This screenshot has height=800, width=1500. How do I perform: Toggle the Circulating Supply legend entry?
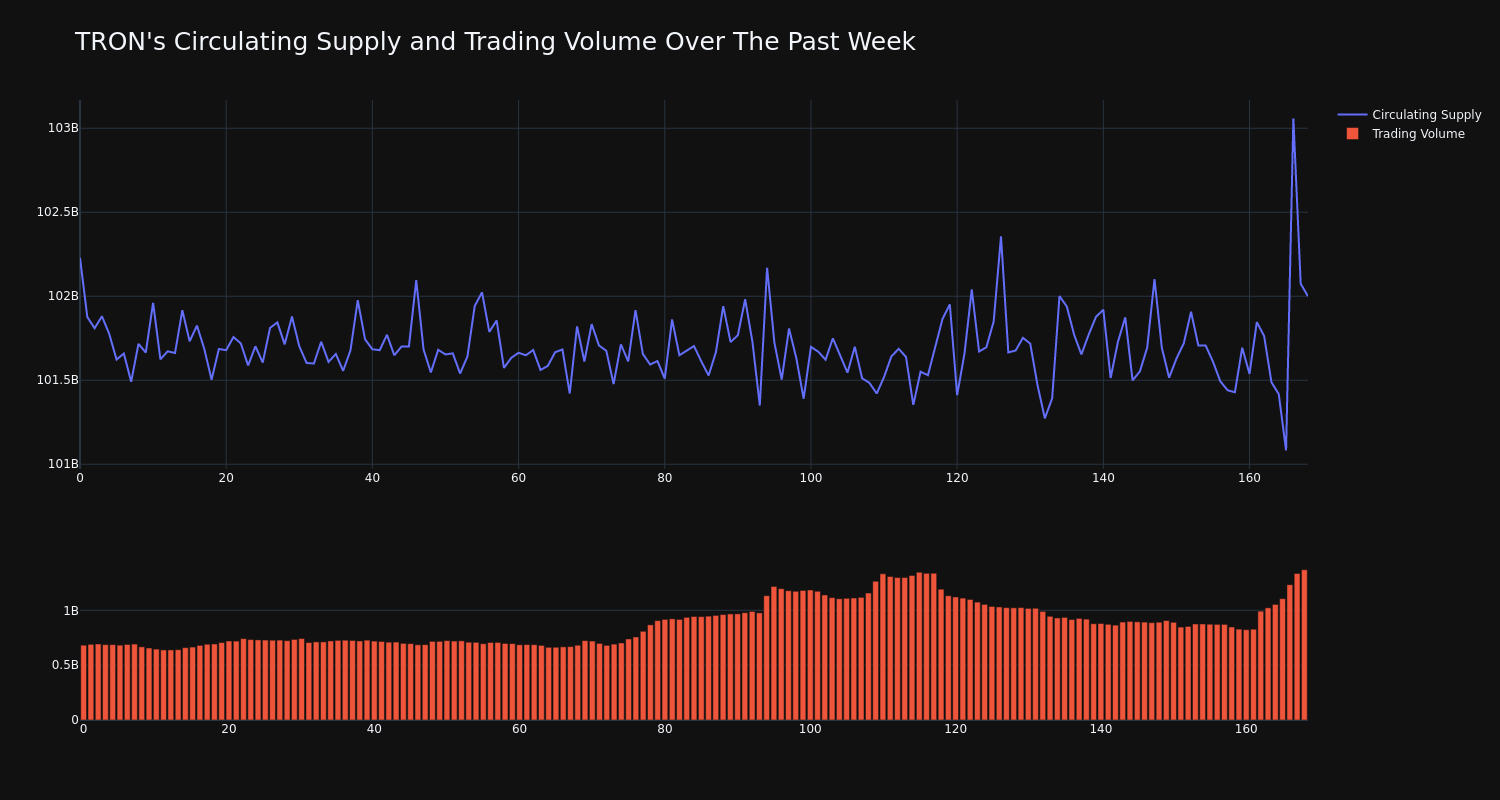(1409, 115)
